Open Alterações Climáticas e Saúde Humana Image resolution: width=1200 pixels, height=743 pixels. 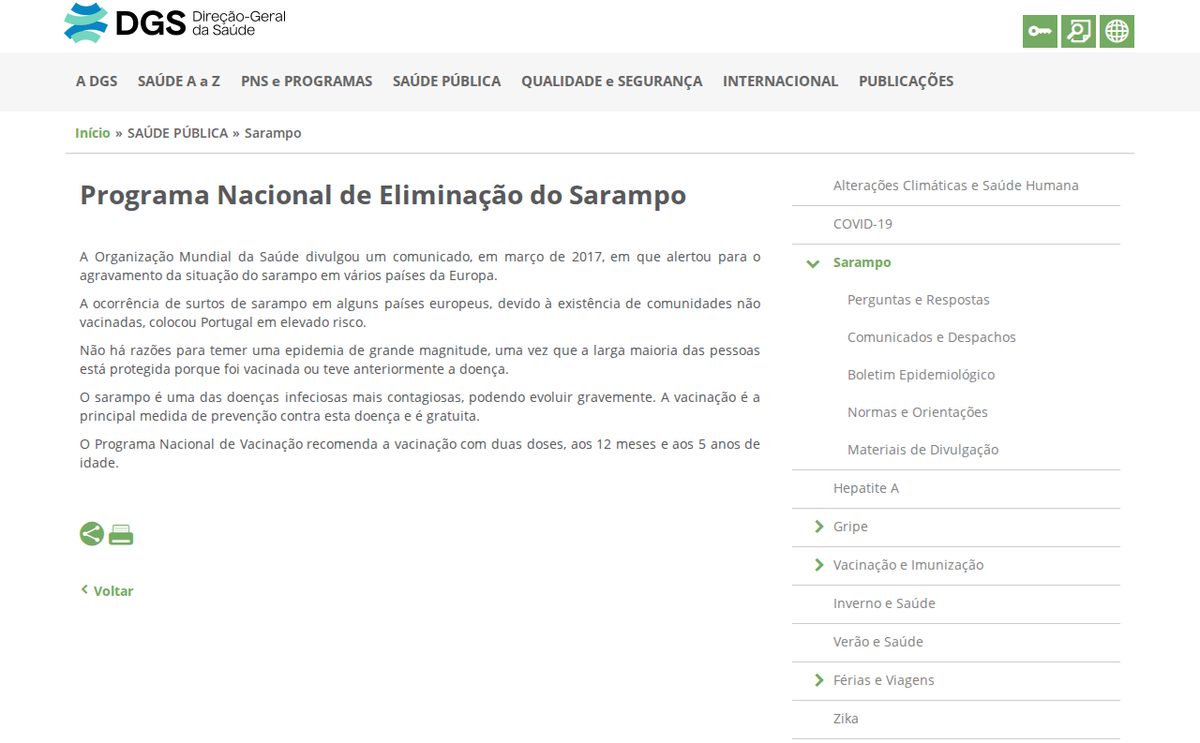tap(956, 186)
